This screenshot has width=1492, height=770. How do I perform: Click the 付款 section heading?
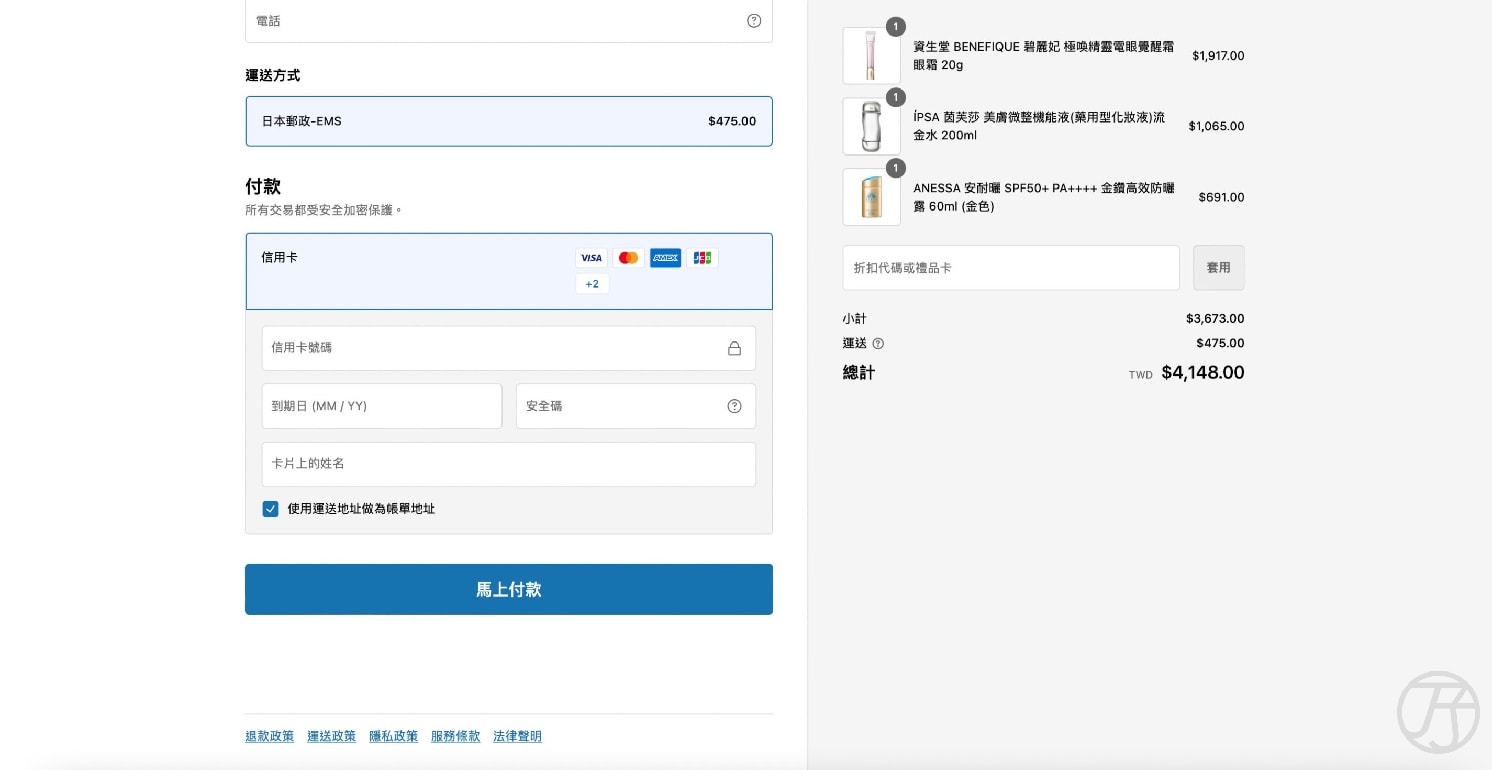pyautogui.click(x=263, y=186)
